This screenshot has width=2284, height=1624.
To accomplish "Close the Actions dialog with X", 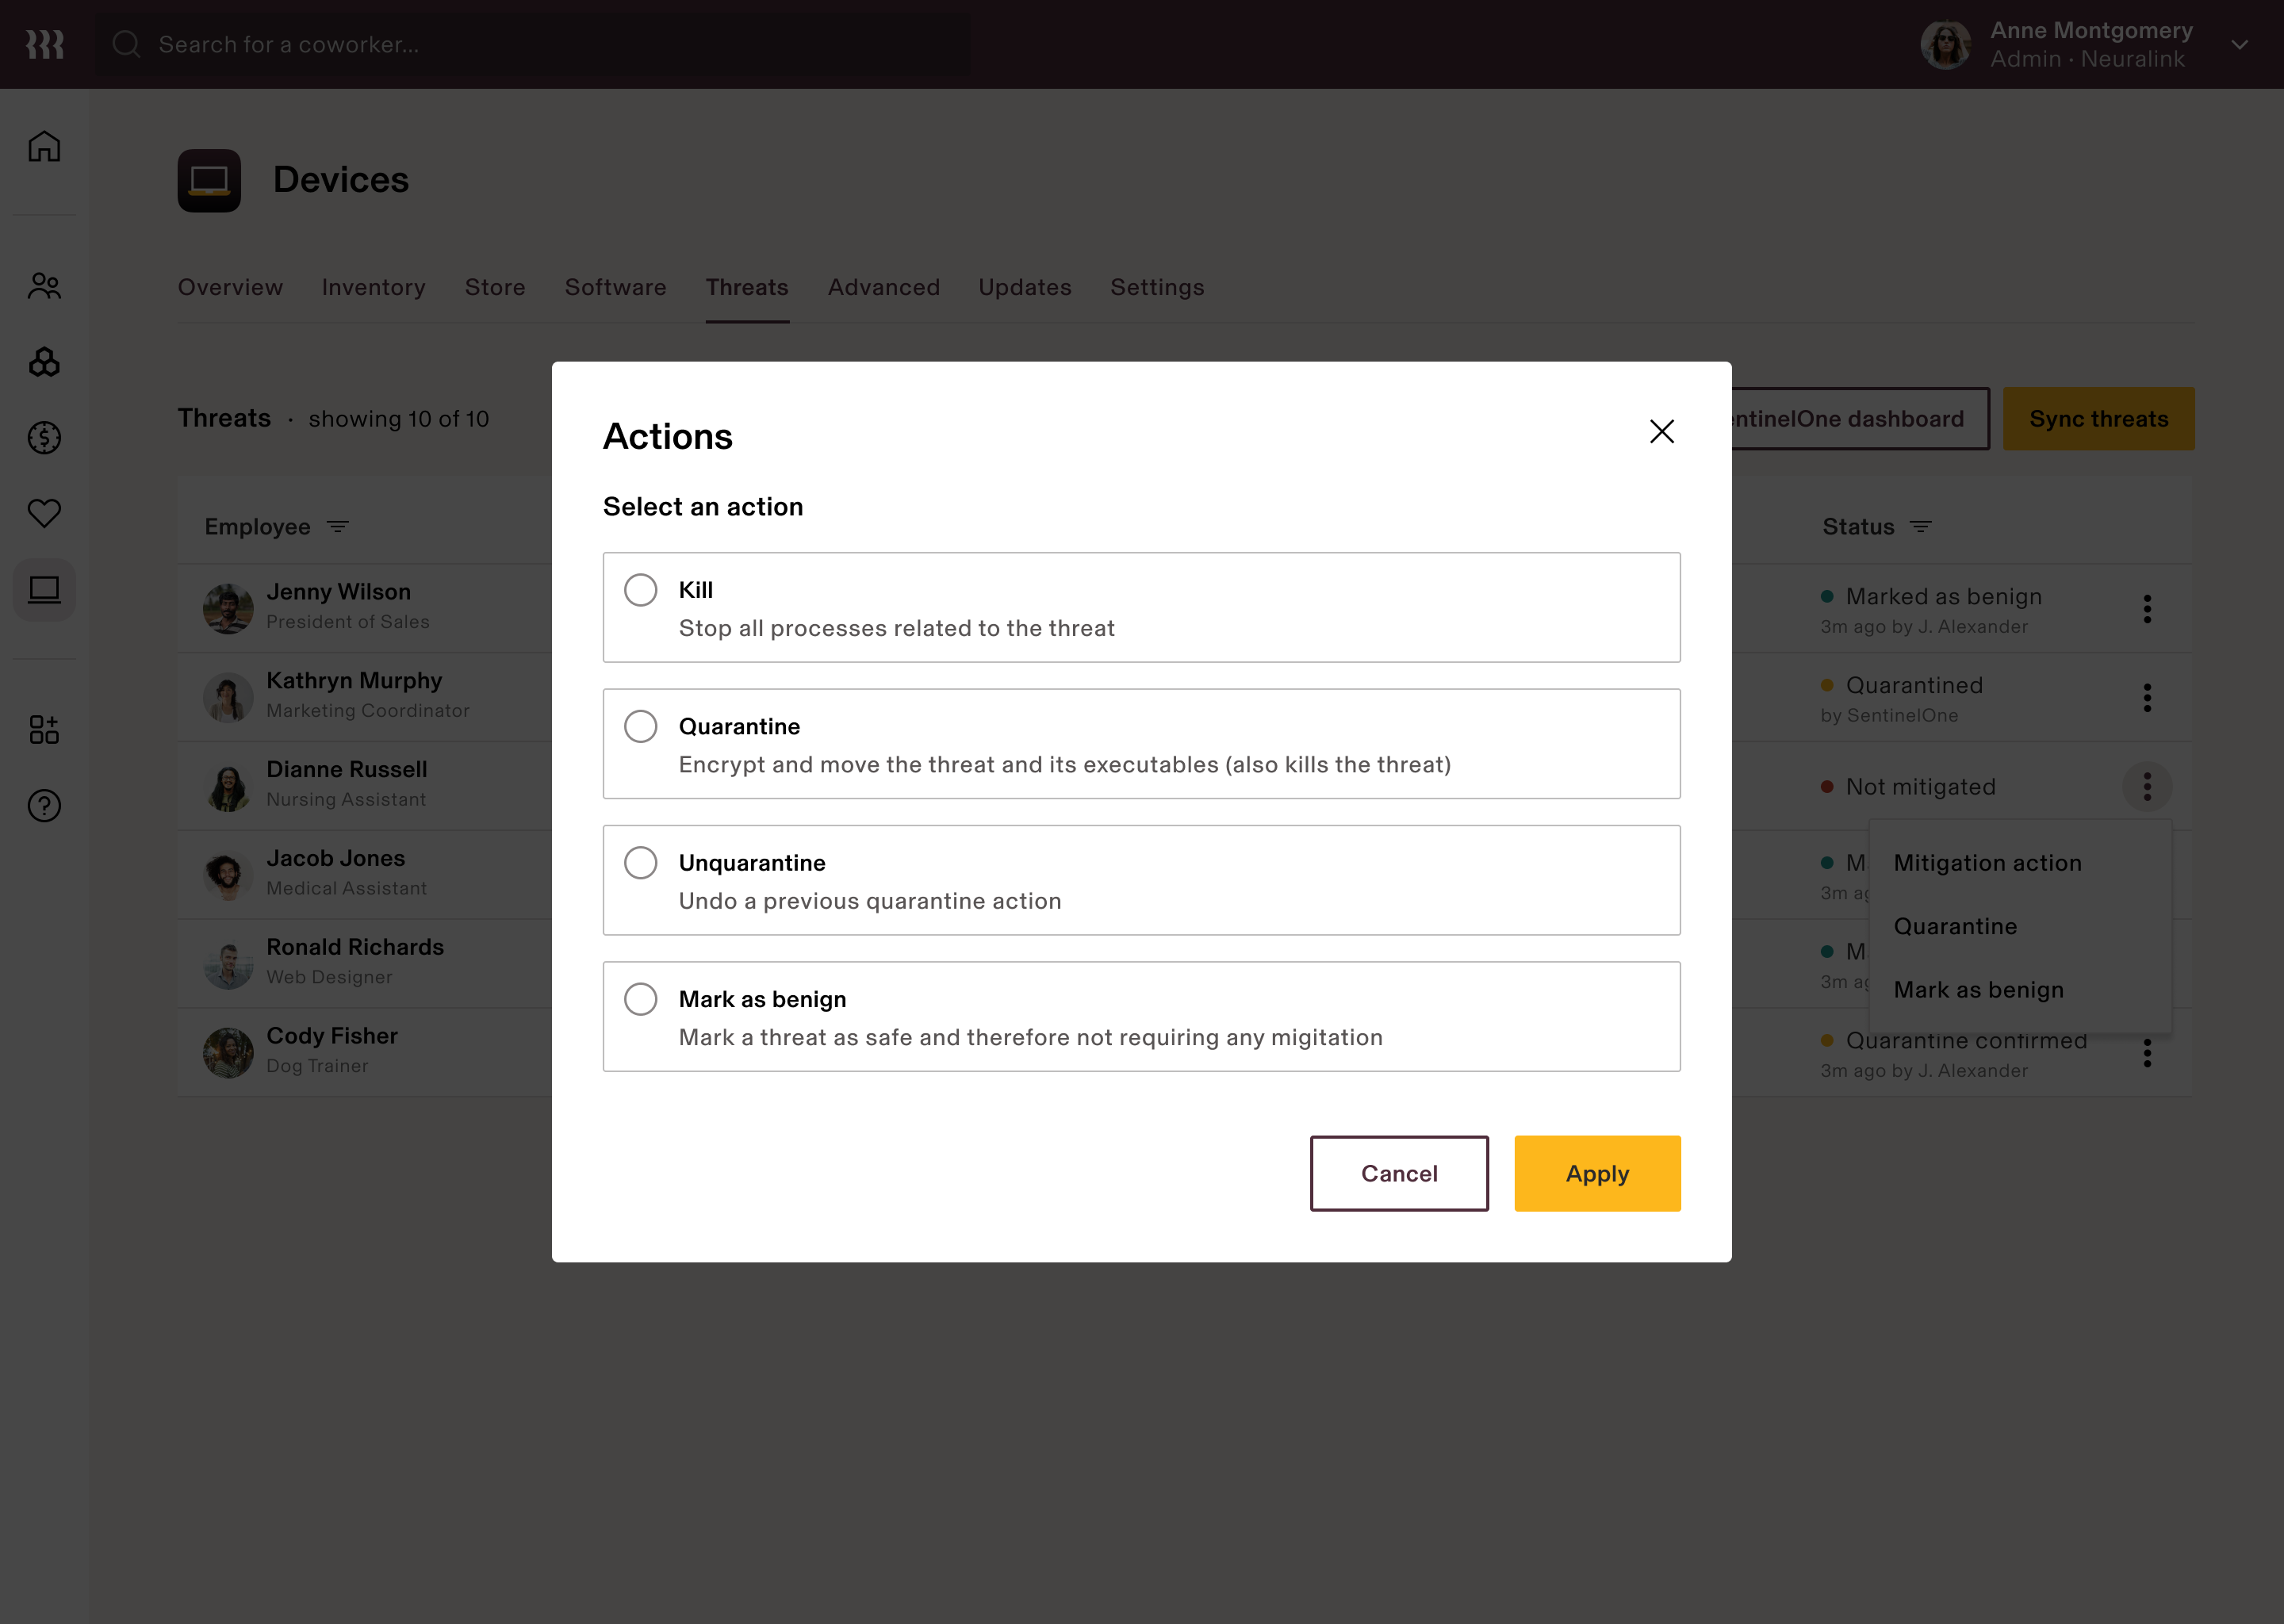I will click(1661, 432).
